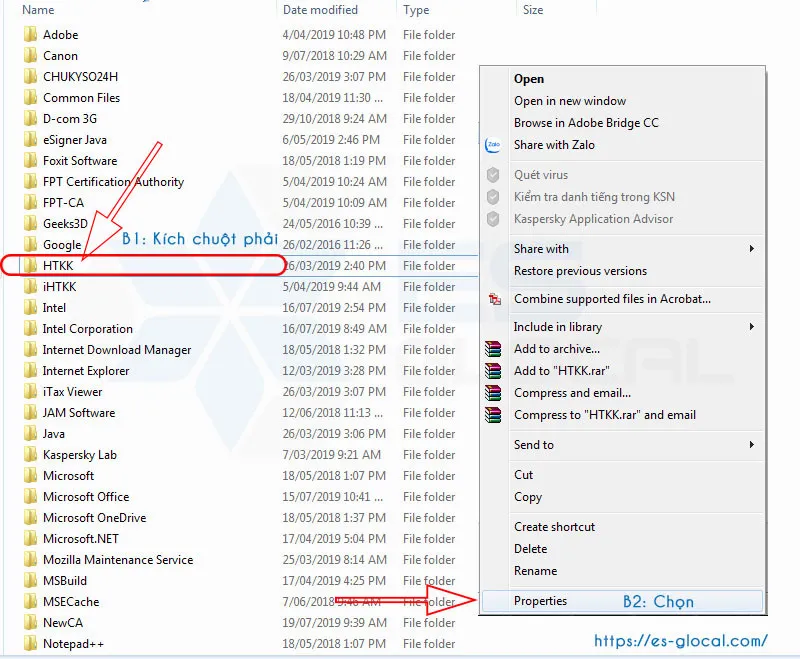Click the HTKK folder icon
800x659 pixels.
tap(31, 266)
